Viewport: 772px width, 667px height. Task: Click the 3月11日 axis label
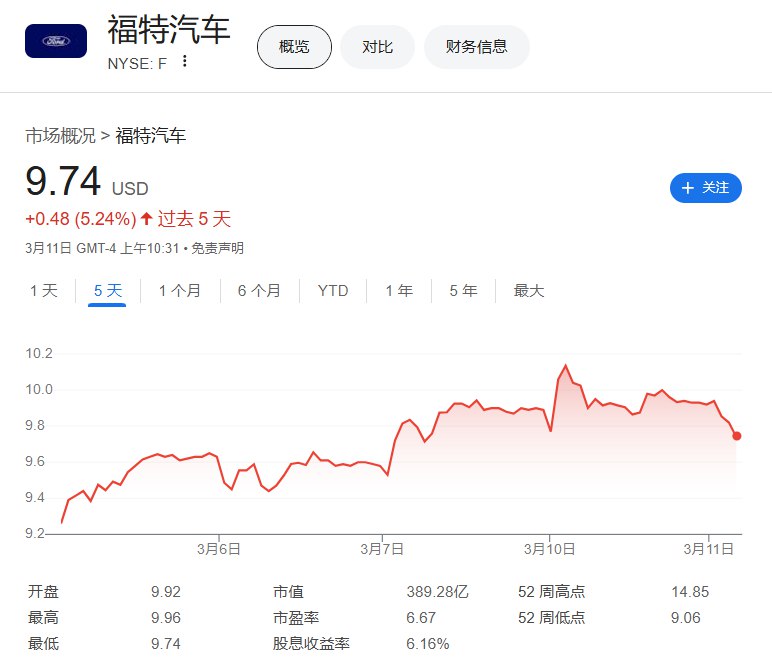coord(708,549)
